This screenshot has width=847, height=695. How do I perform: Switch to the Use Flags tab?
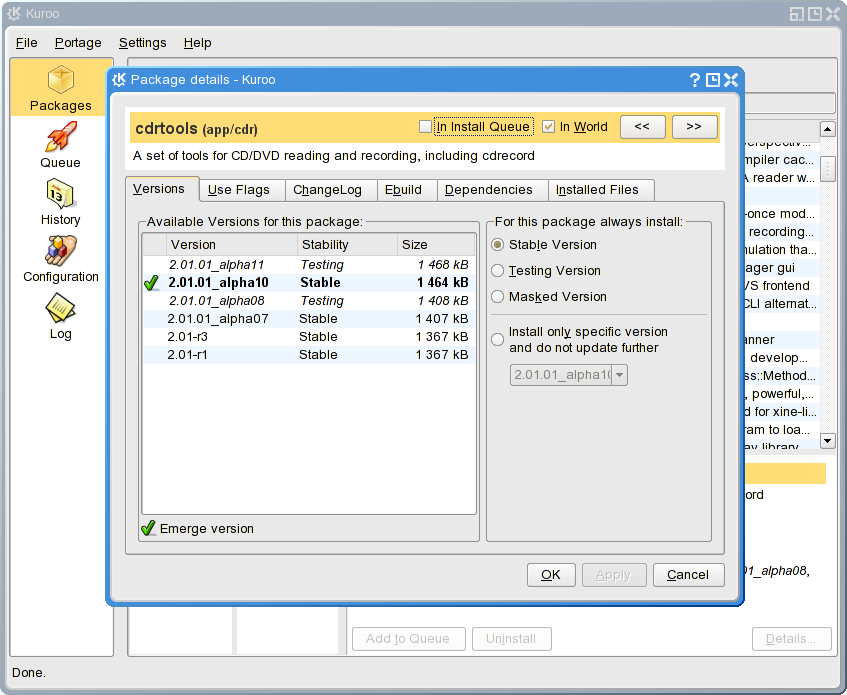242,190
